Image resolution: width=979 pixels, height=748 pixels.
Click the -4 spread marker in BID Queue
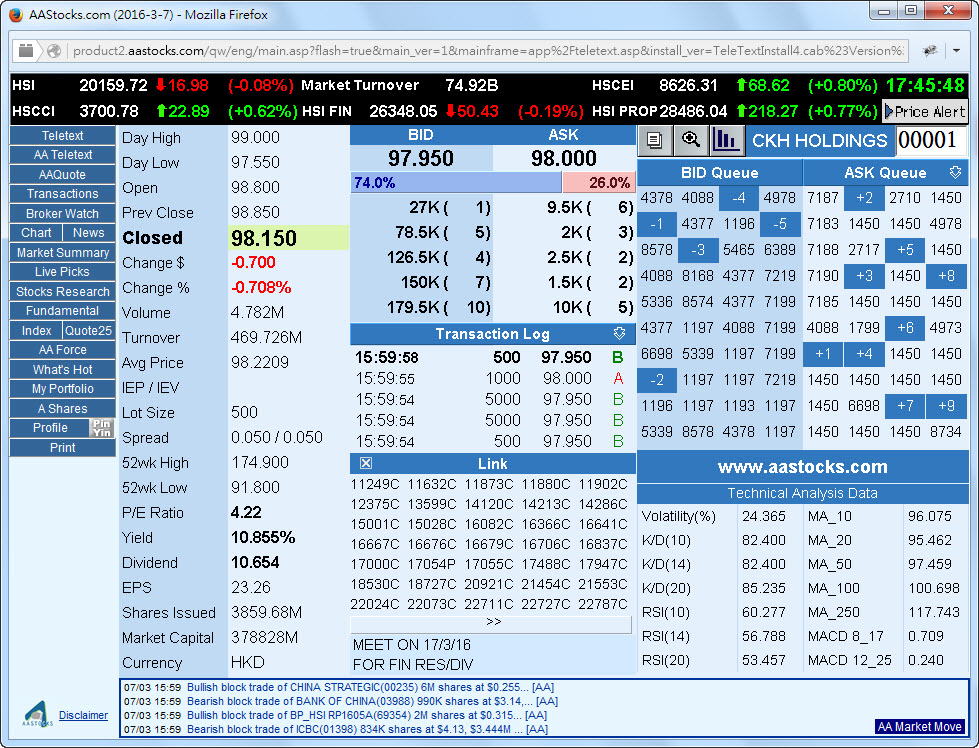click(739, 198)
